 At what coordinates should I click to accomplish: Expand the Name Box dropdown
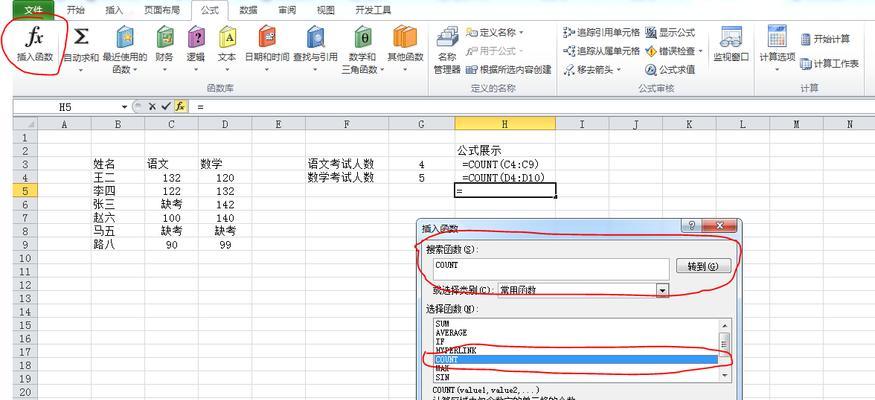point(124,107)
